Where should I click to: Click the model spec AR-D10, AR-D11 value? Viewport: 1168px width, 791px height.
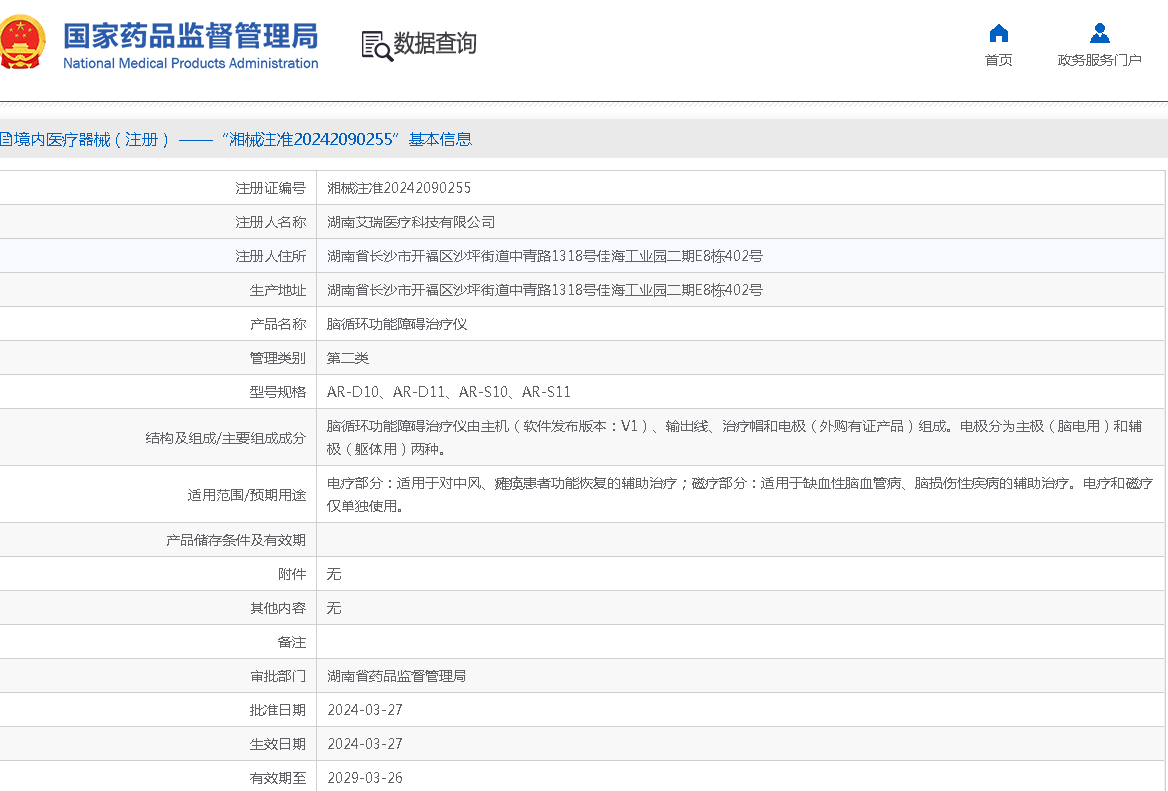click(x=449, y=392)
